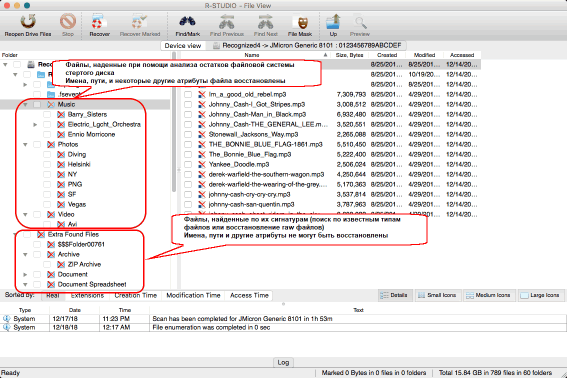Click the Recover lifebuoy icon
This screenshot has height=378, width=567.
(x=99, y=22)
